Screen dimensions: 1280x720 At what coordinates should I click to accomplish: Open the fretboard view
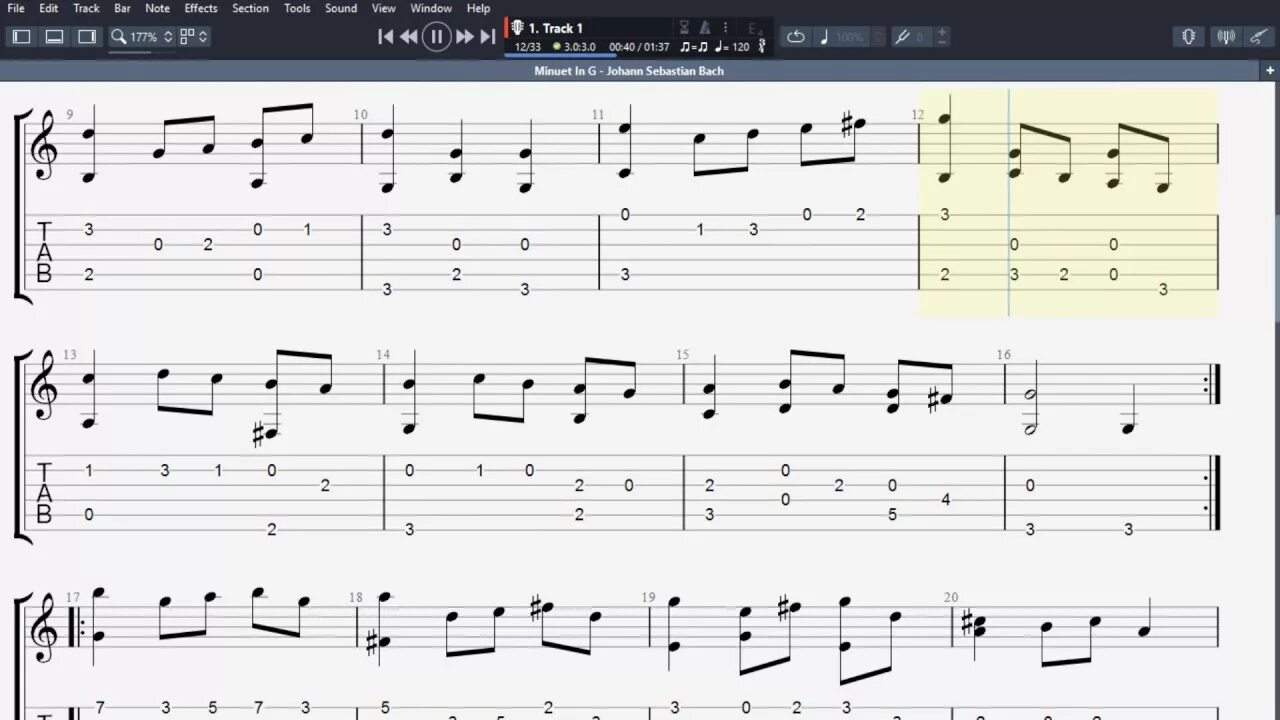1189,37
